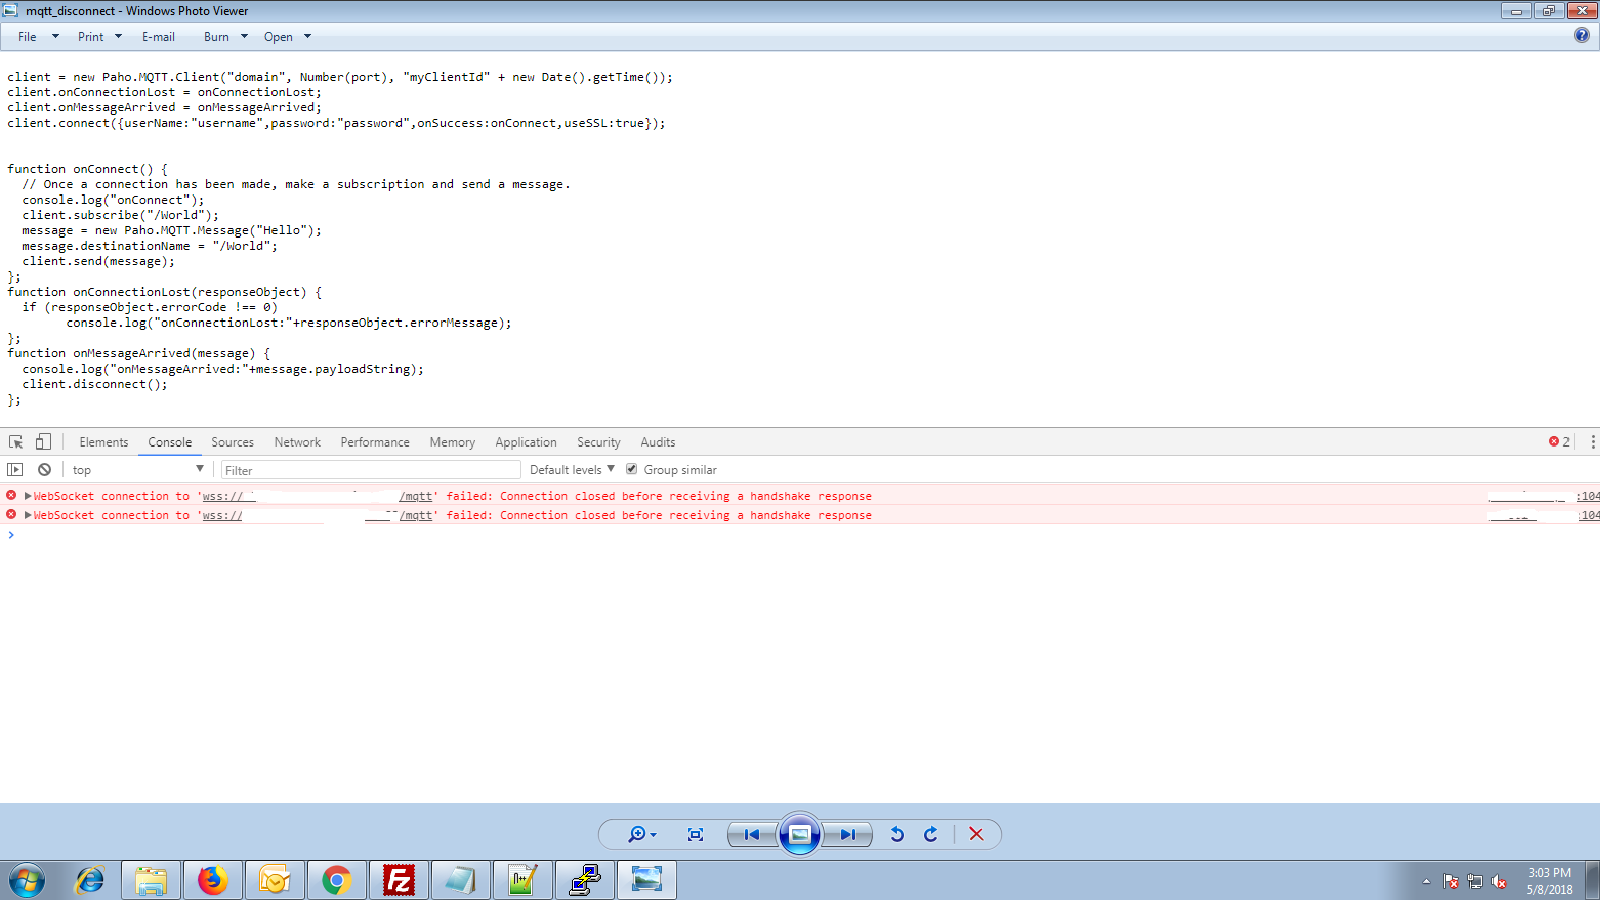Open the Action Center flag icon
This screenshot has height=900, width=1600.
(1451, 881)
